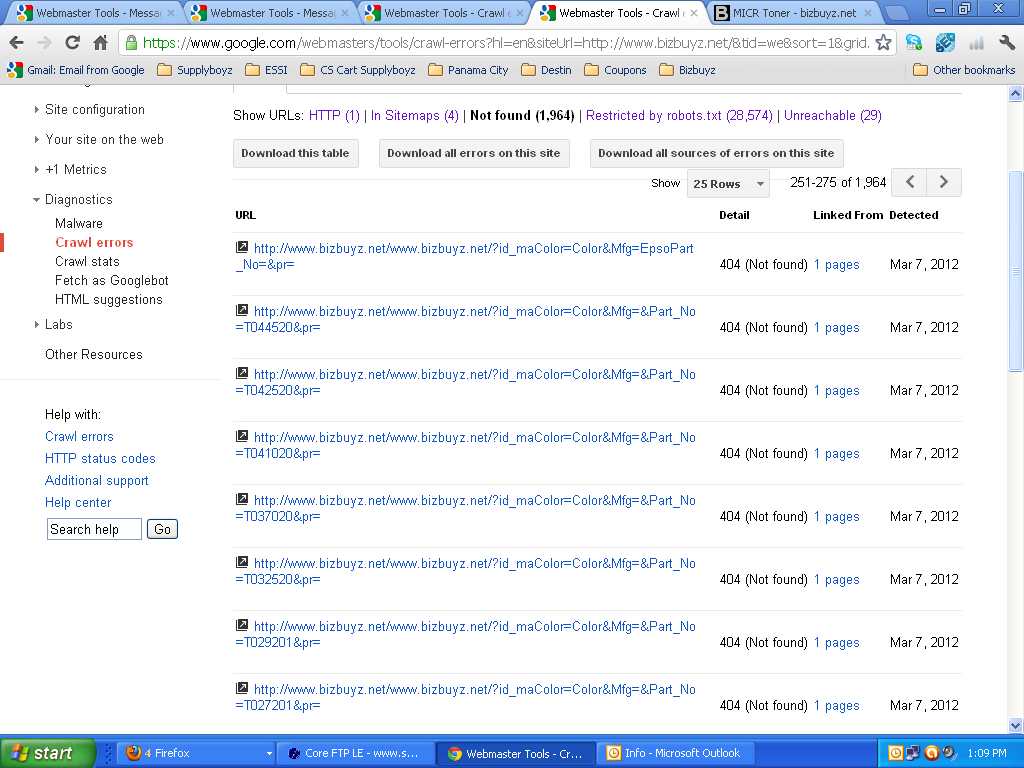Show Unreachable (29) URL errors
1024x768 pixels.
[x=833, y=116]
